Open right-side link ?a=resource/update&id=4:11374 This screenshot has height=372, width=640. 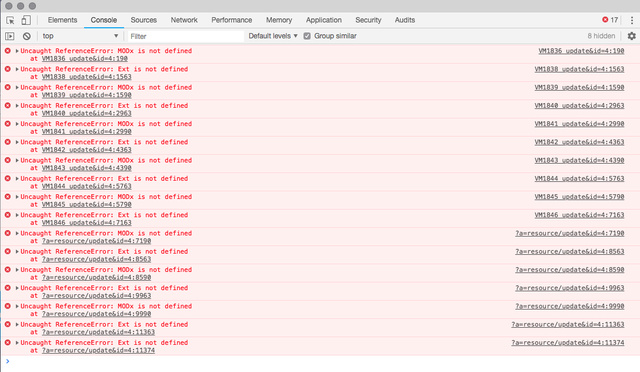[x=568, y=343]
